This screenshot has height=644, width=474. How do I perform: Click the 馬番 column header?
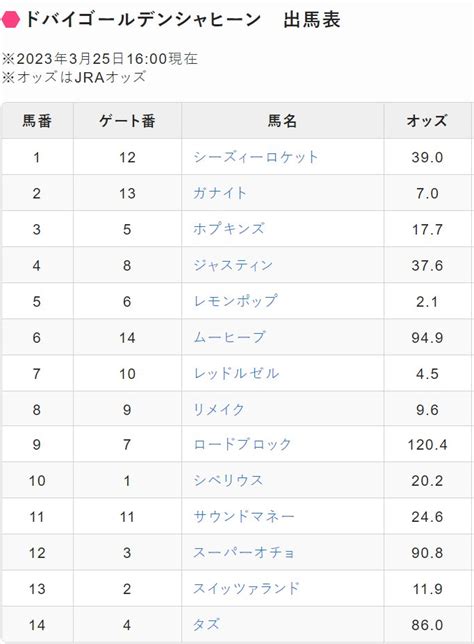coord(37,121)
